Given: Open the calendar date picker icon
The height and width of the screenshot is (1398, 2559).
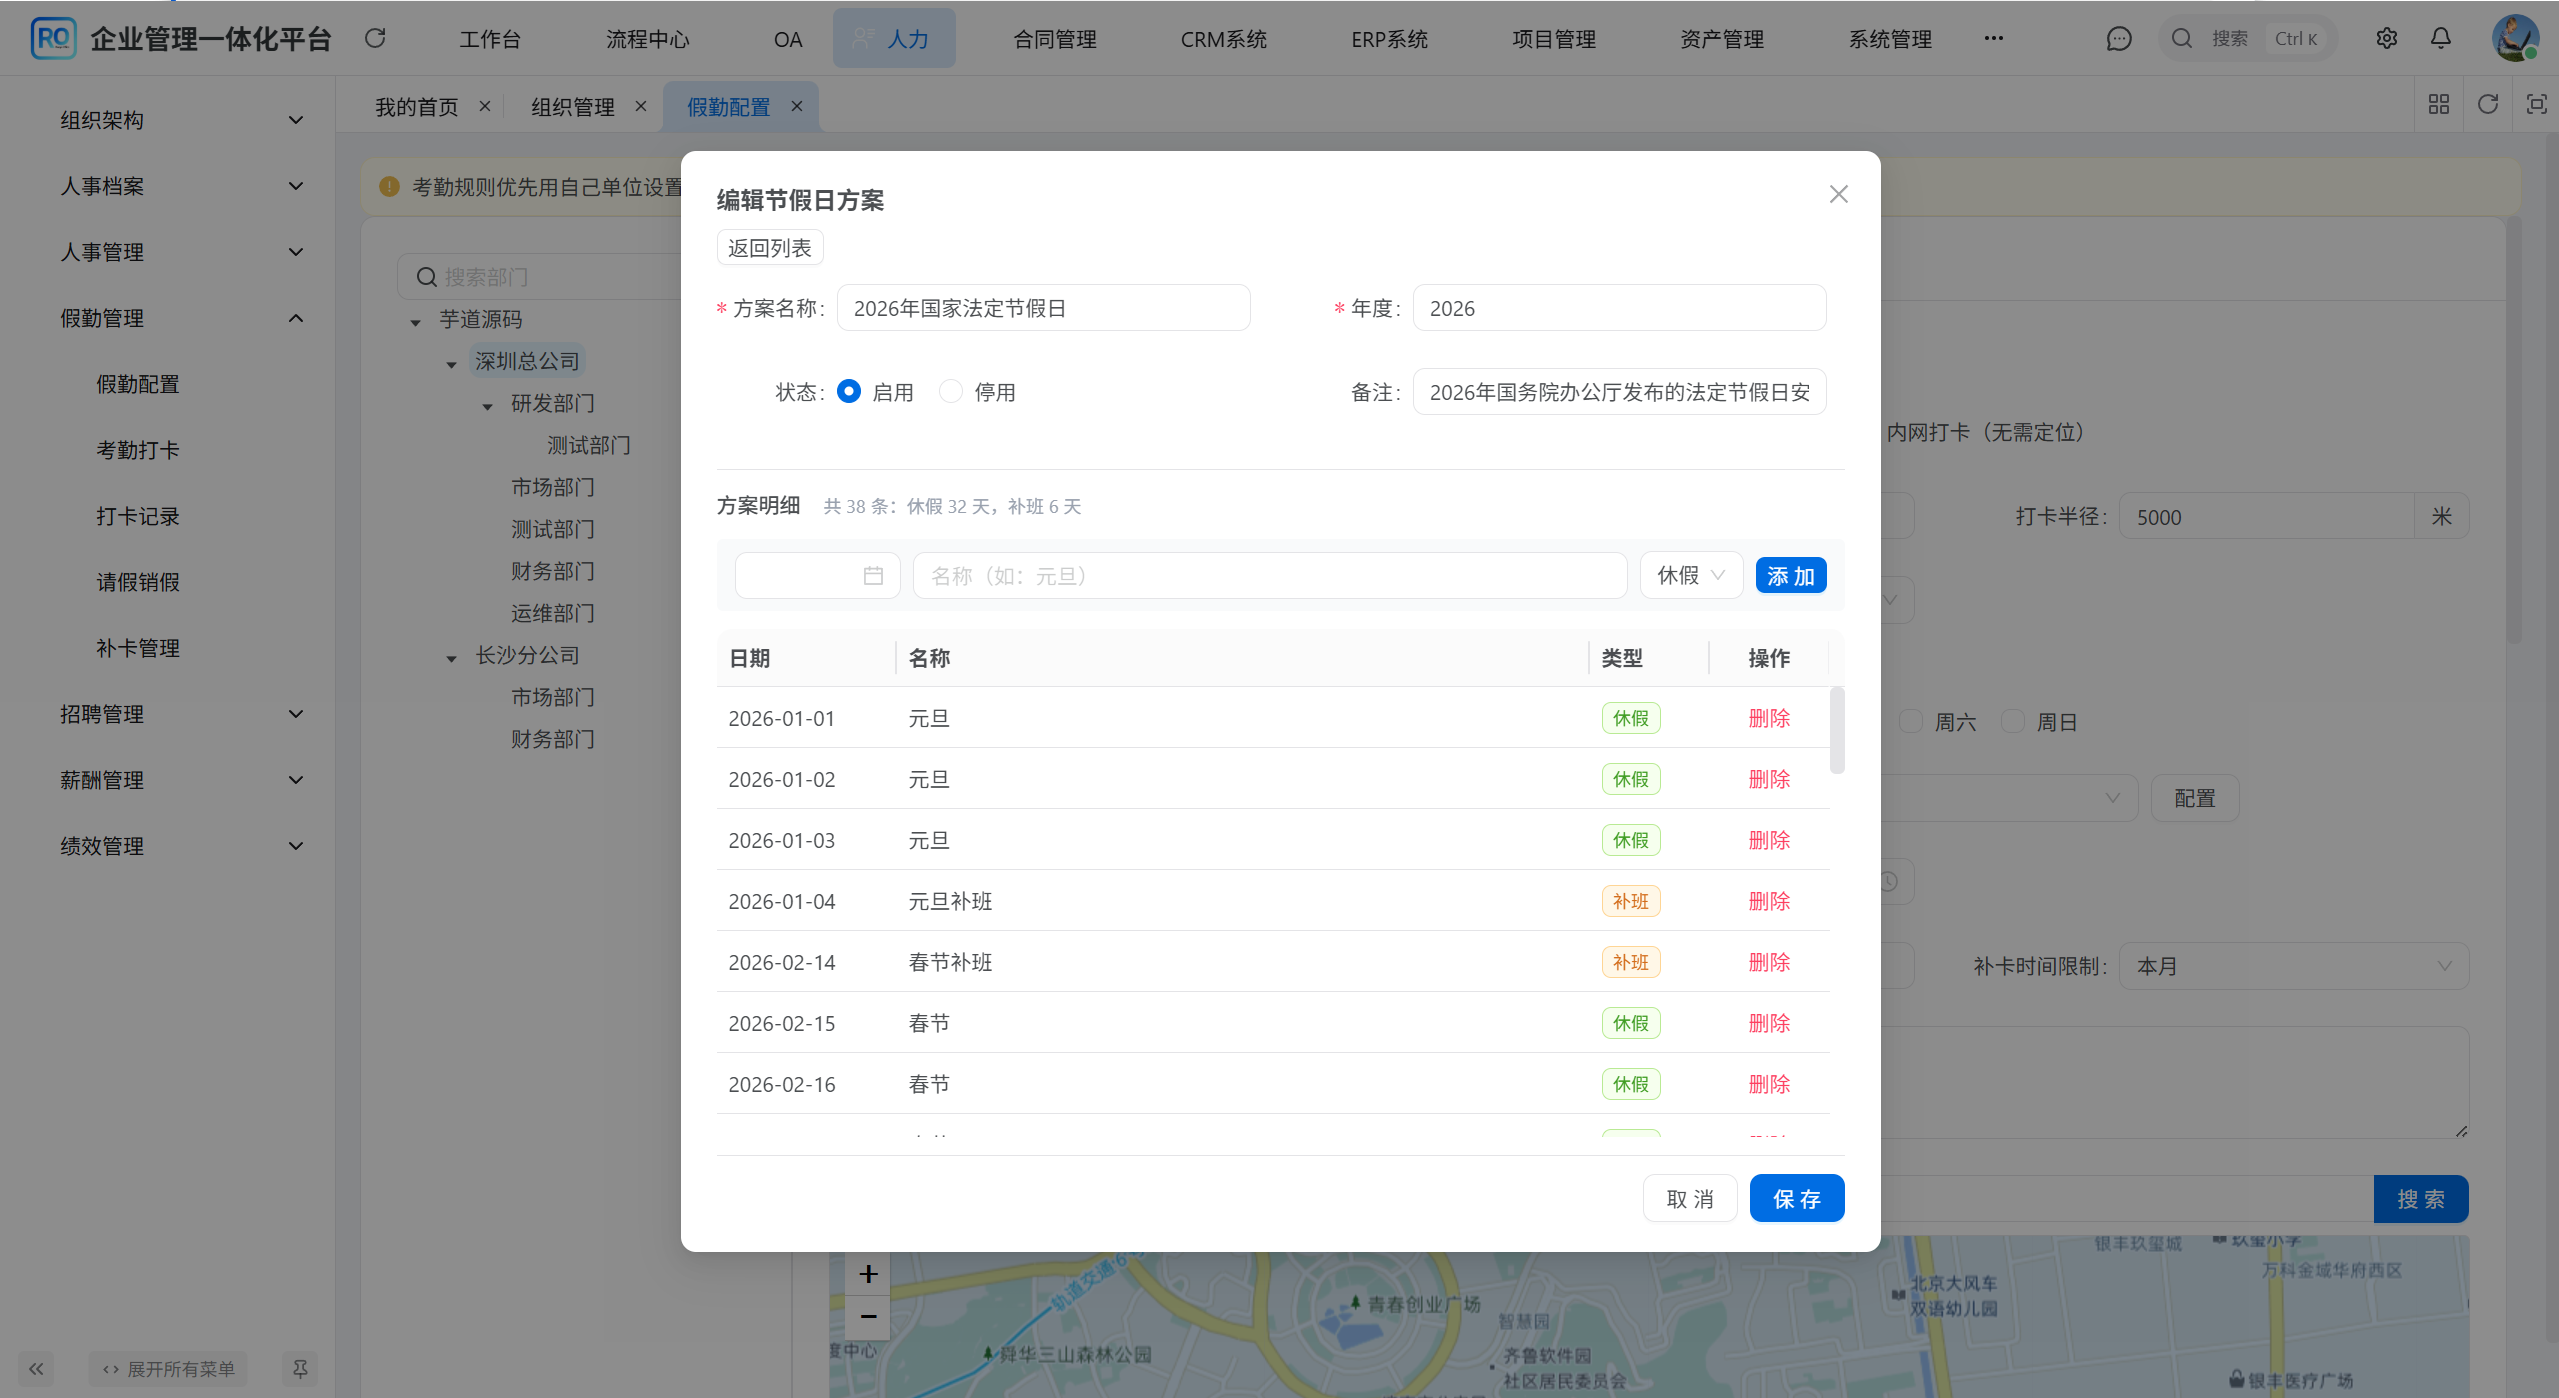Looking at the screenshot, I should coord(873,576).
